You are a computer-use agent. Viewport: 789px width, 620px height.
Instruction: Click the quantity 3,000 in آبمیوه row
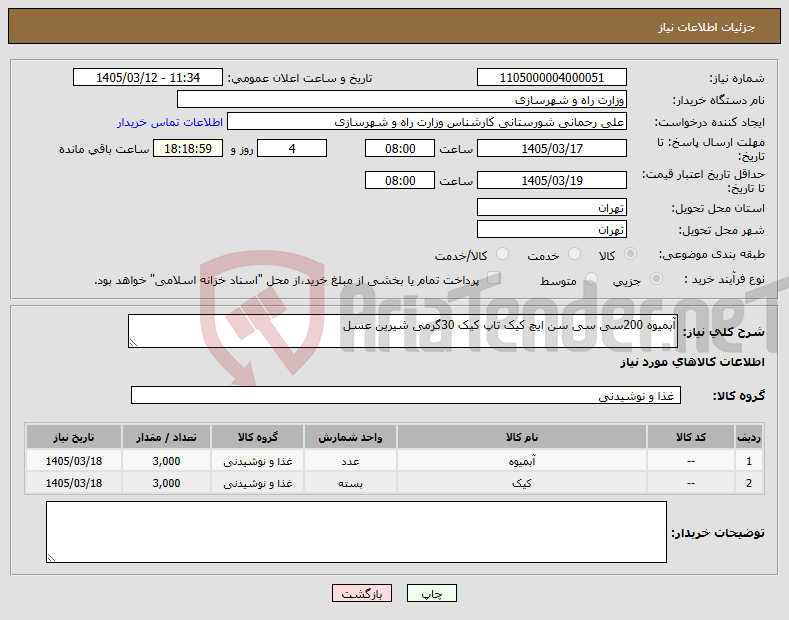[x=166, y=461]
